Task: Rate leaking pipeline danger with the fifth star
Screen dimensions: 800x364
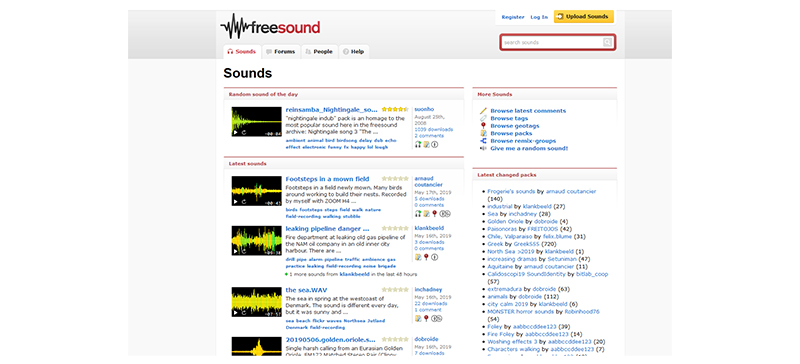Action: click(406, 228)
